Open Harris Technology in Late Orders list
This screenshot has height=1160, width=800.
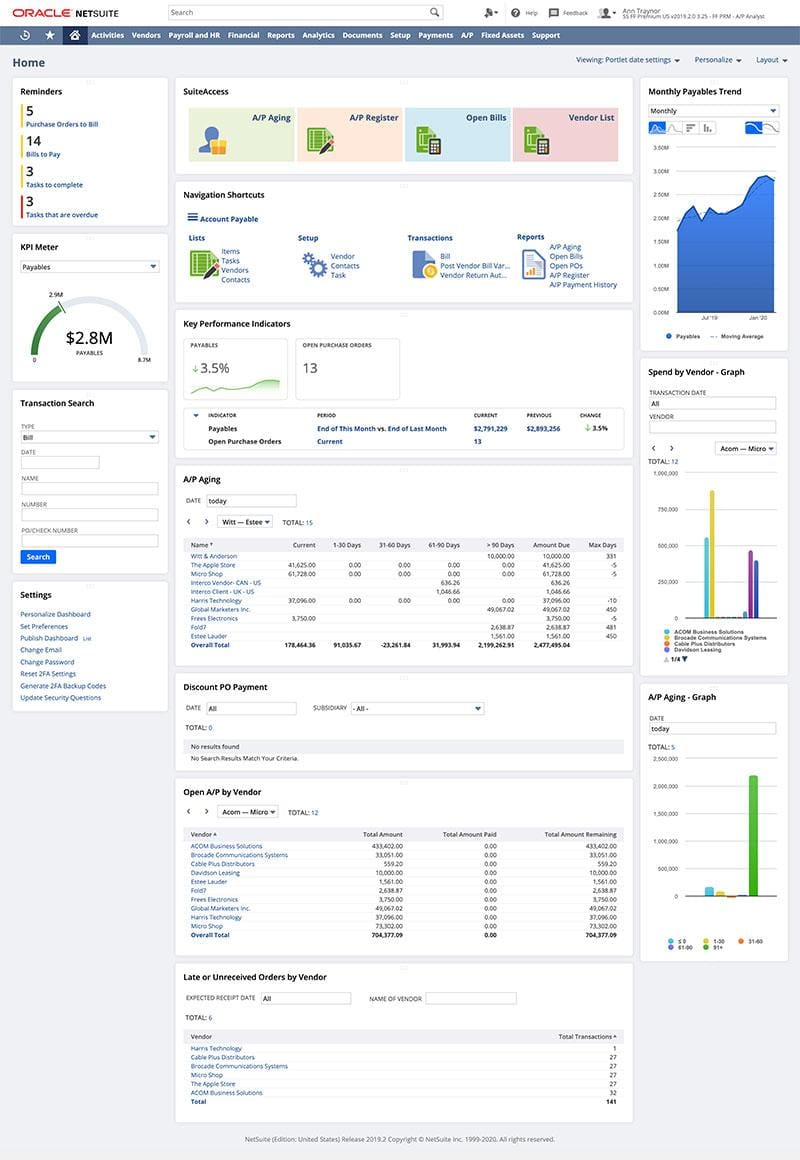point(216,1048)
